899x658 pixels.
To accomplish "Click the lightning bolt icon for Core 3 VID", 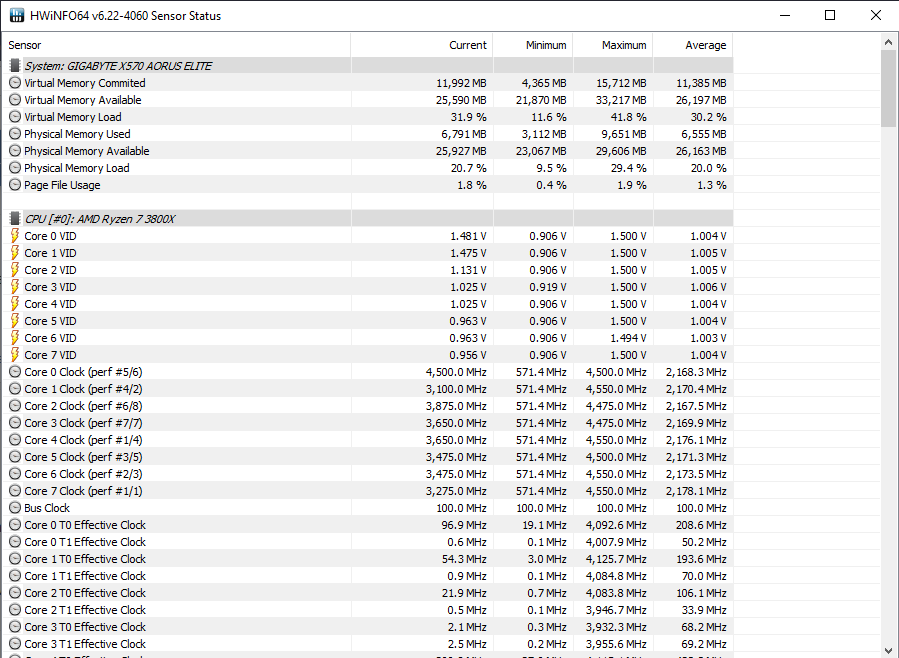I will pos(15,287).
